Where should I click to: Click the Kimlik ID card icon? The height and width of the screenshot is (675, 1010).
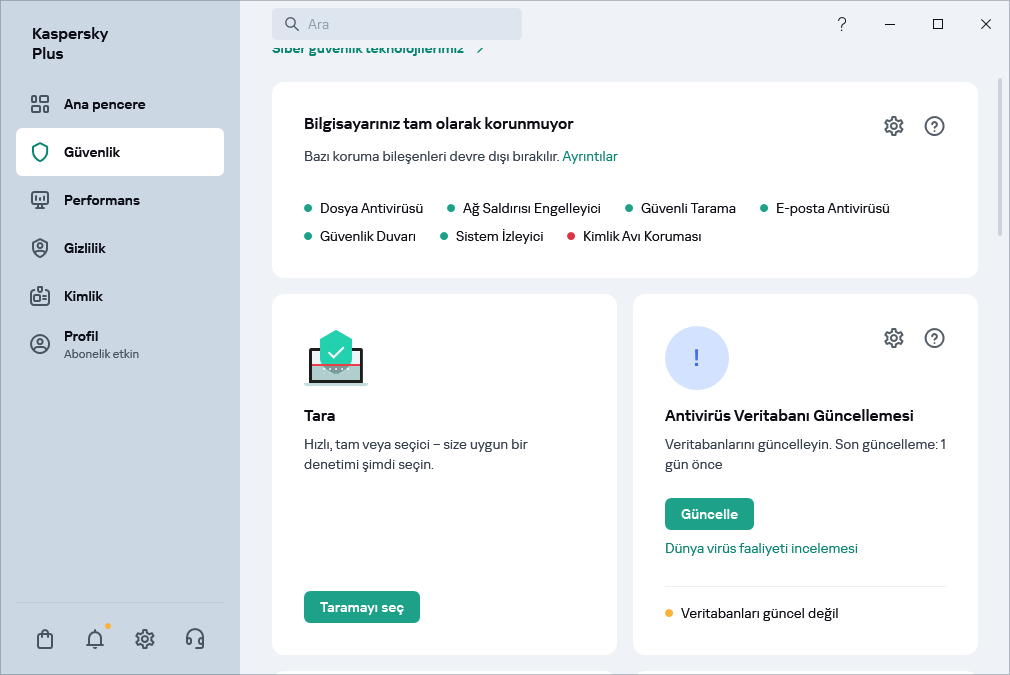click(x=40, y=296)
